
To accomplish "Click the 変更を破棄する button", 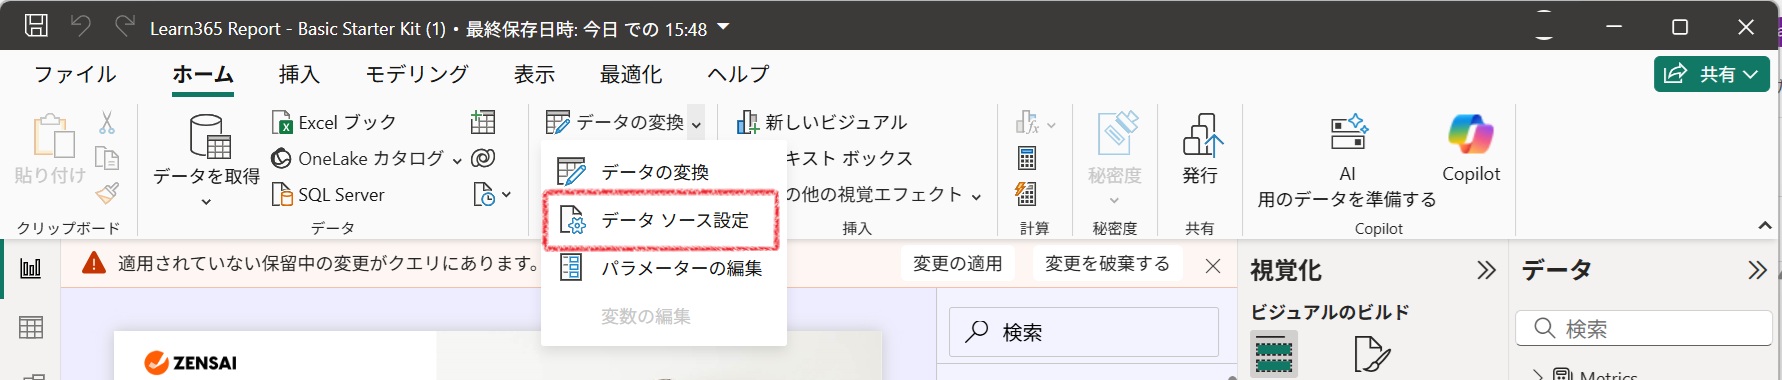I will pyautogui.click(x=1107, y=264).
